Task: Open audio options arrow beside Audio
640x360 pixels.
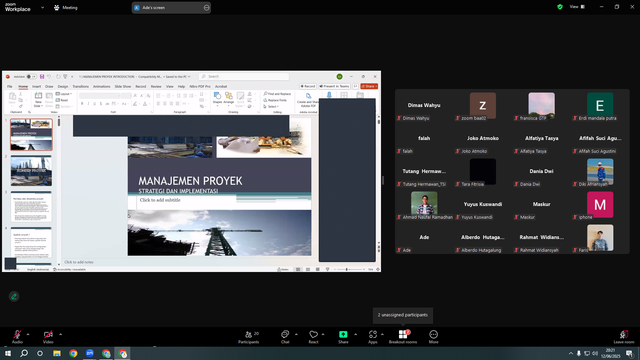Action: click(28, 334)
